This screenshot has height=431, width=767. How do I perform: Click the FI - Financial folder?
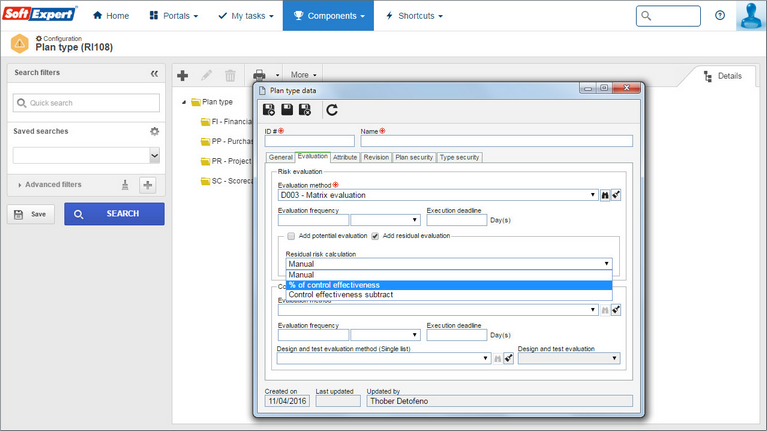pos(226,121)
